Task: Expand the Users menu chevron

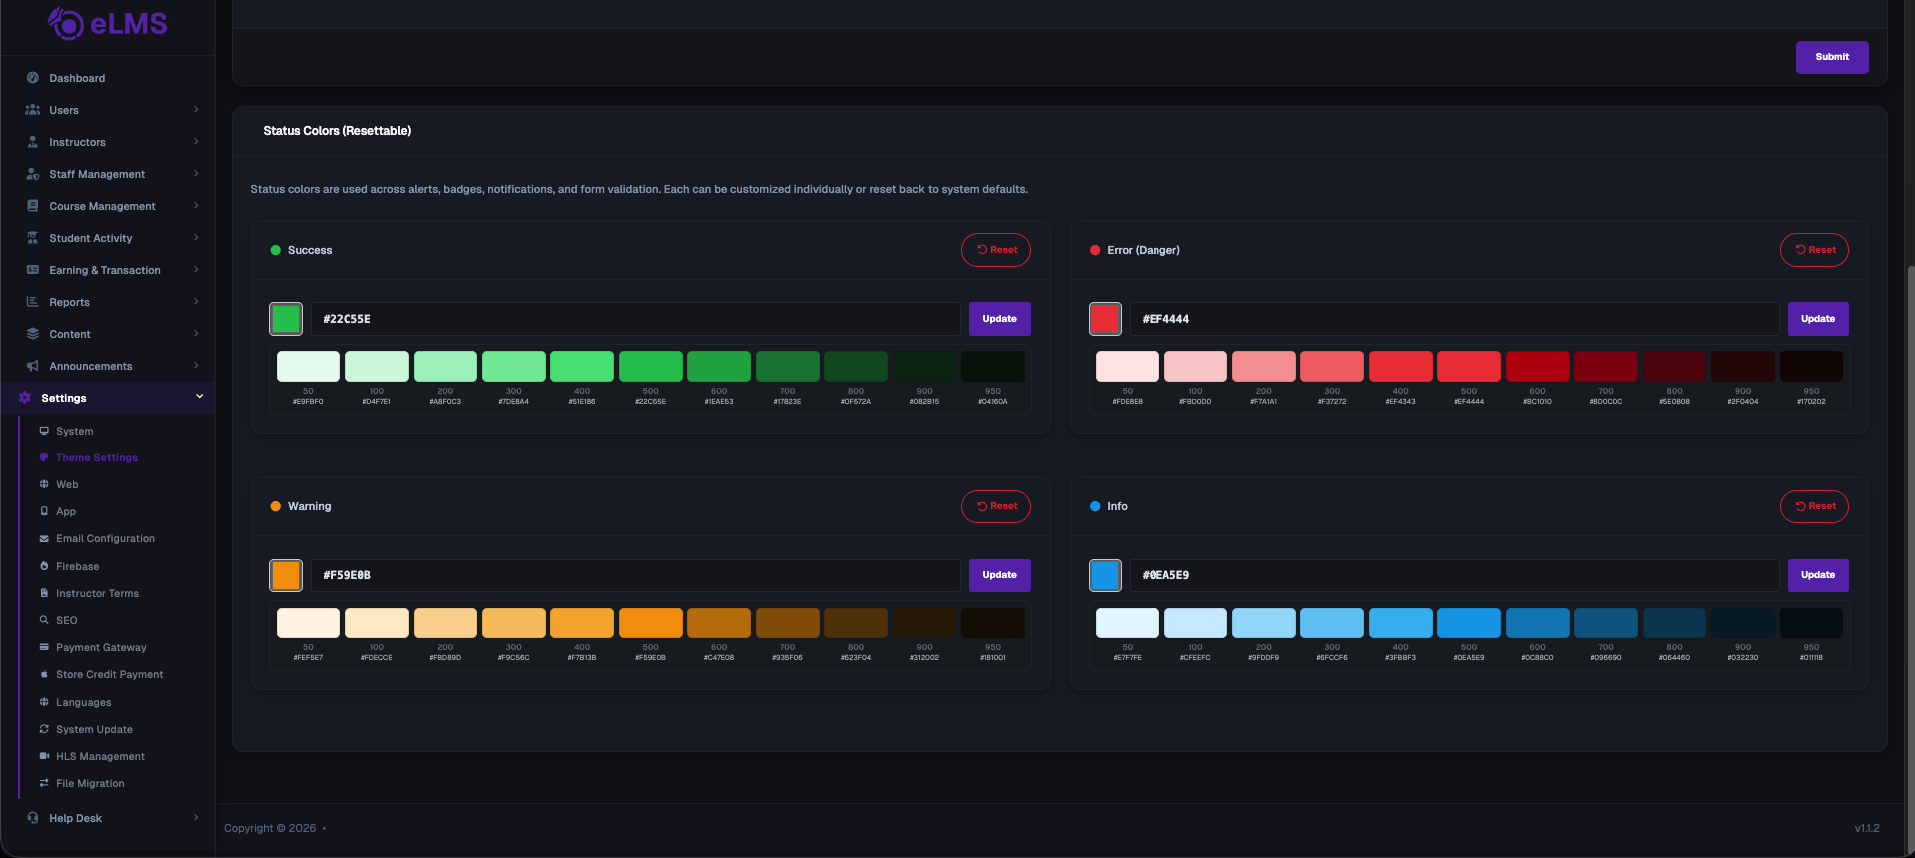Action: point(196,110)
